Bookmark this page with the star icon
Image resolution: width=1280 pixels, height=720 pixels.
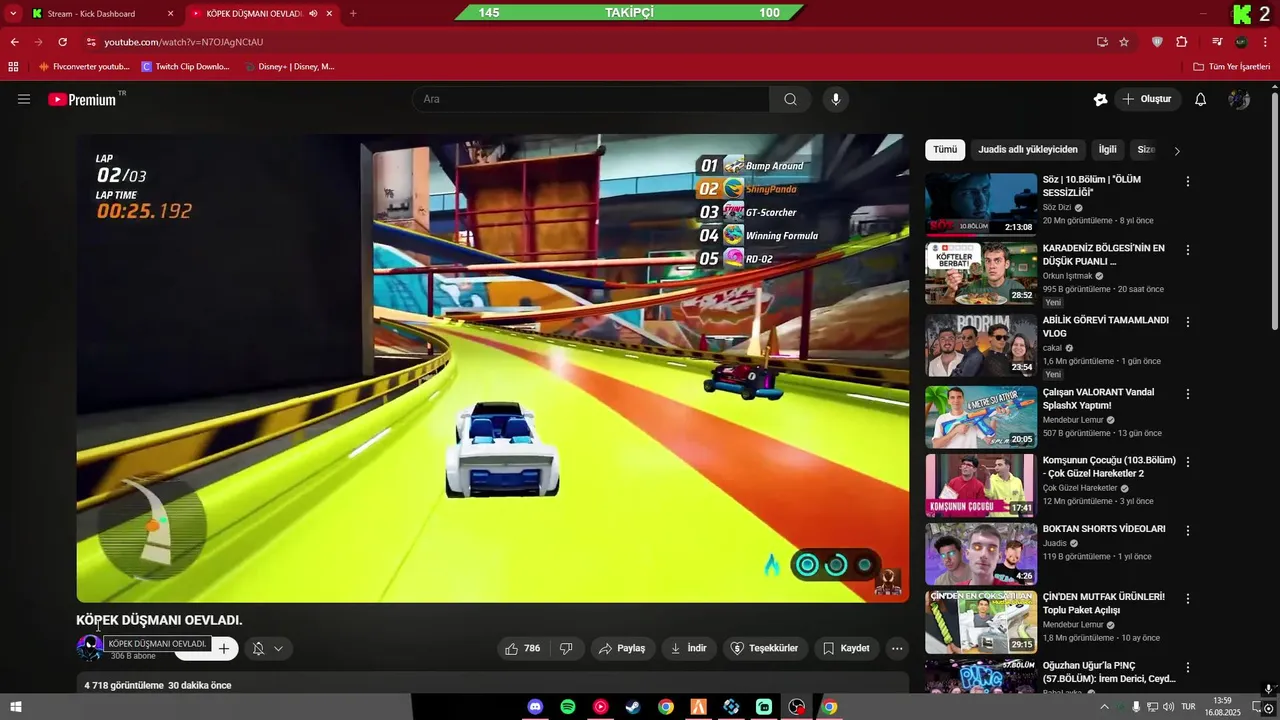[1124, 42]
